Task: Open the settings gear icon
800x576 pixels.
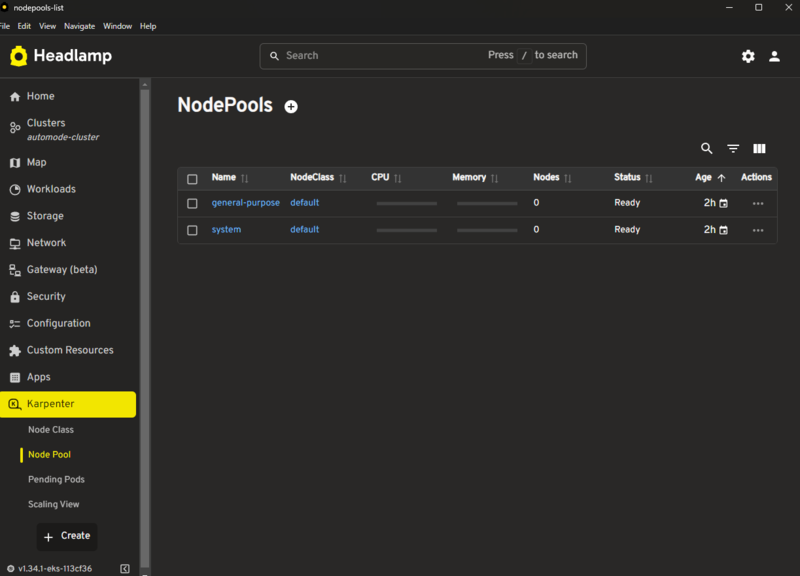Action: 748,56
